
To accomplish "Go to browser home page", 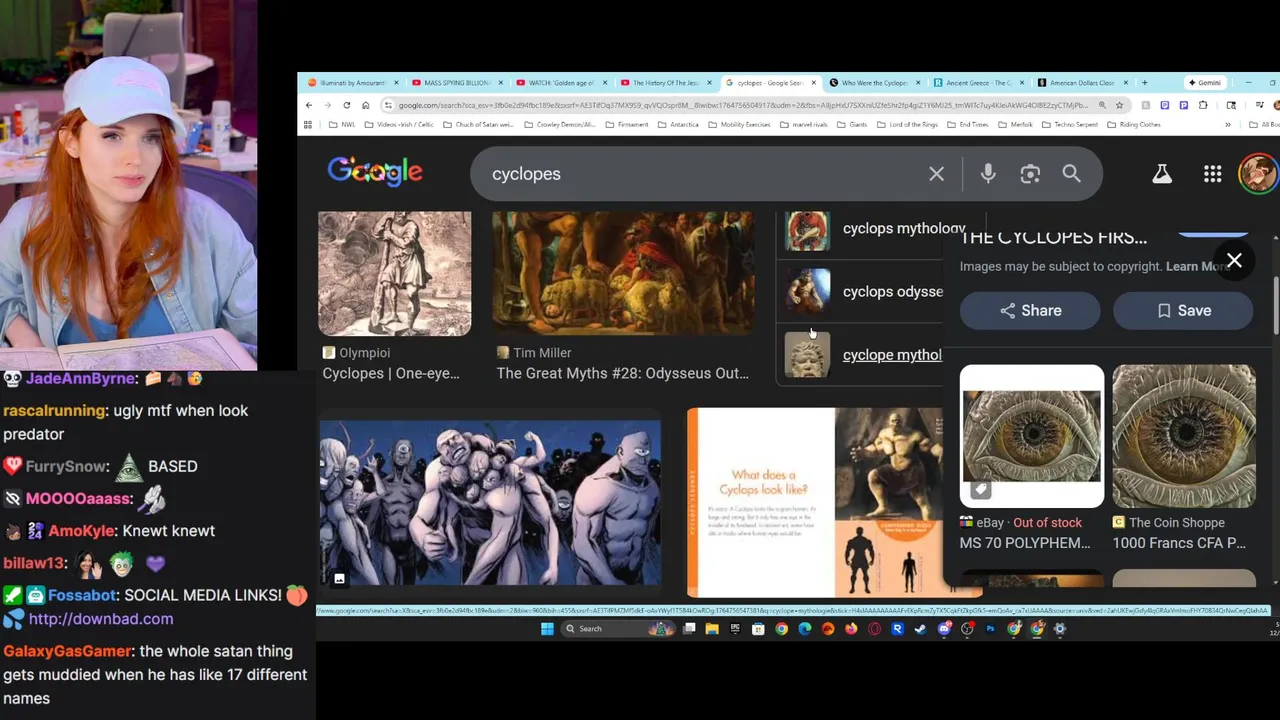I will click(366, 105).
